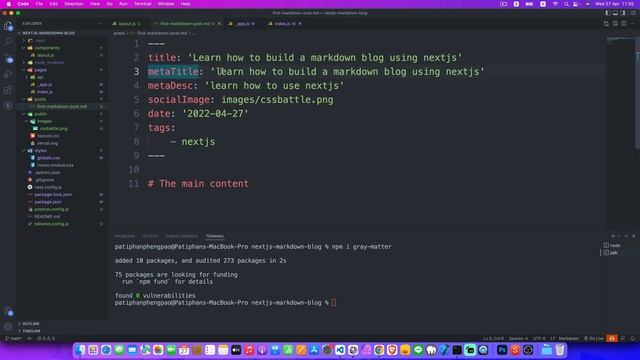The height and width of the screenshot is (360, 640).
Task: Open Spotlight search in the menu bar
Action: 567,4
